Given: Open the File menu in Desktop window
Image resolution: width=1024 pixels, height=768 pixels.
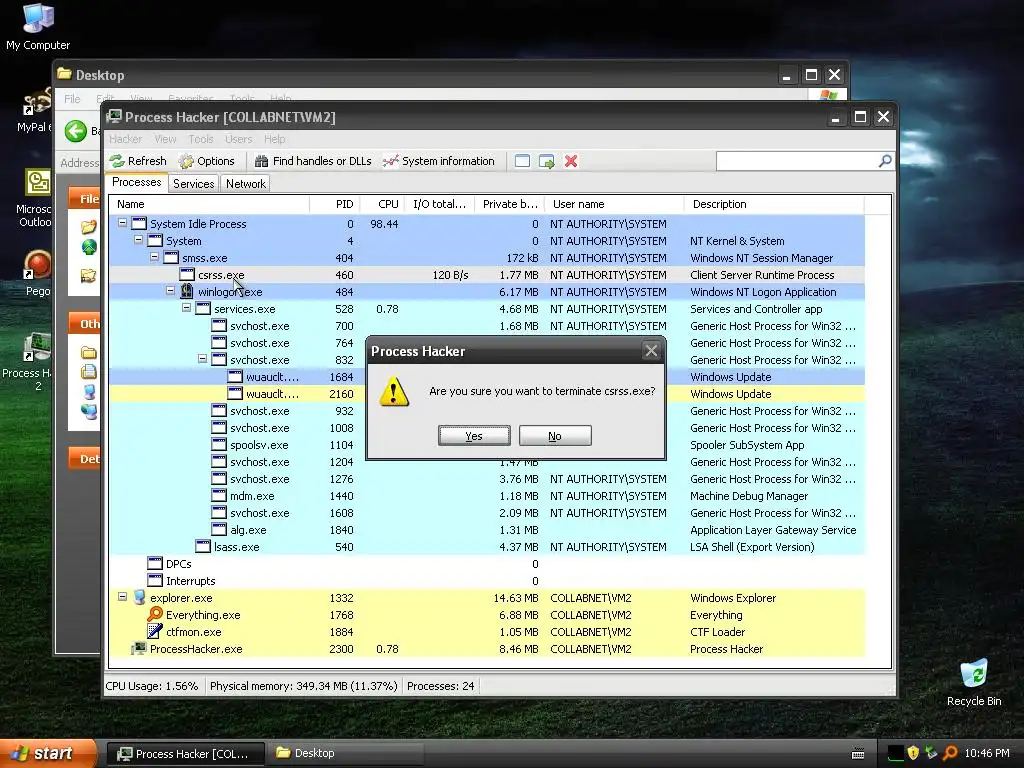Looking at the screenshot, I should pyautogui.click(x=72, y=99).
